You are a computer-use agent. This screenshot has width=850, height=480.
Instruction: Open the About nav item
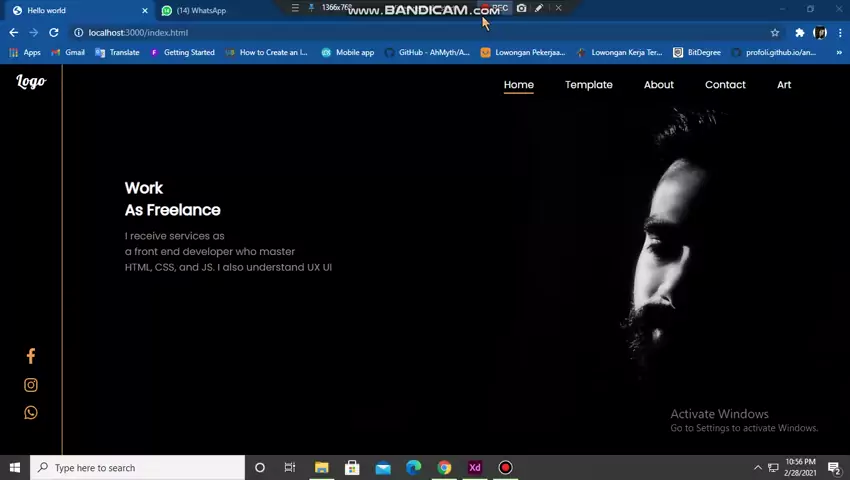click(x=658, y=85)
